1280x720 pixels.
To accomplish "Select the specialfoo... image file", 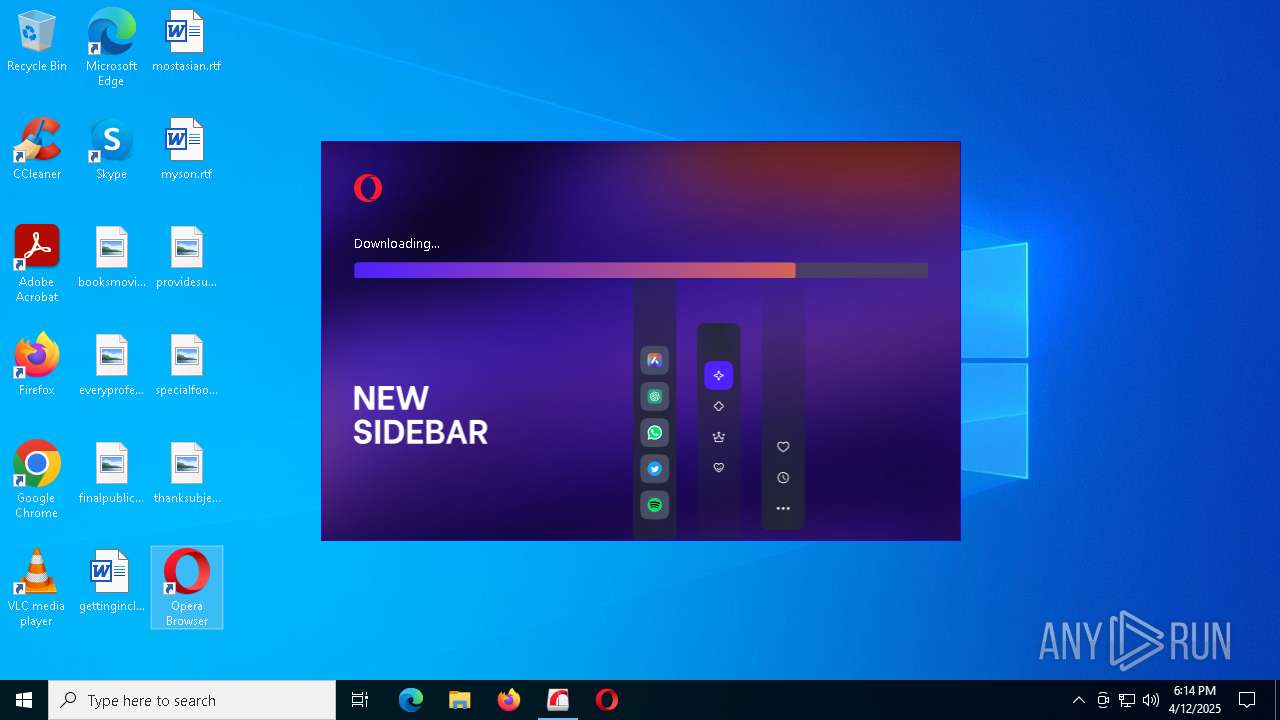I will 186,365.
